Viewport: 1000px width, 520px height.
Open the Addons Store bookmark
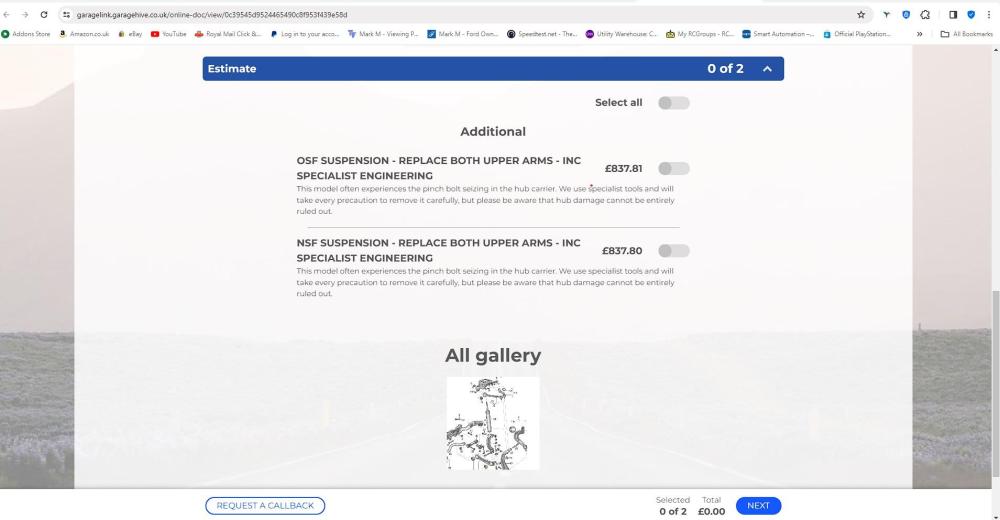pos(26,34)
